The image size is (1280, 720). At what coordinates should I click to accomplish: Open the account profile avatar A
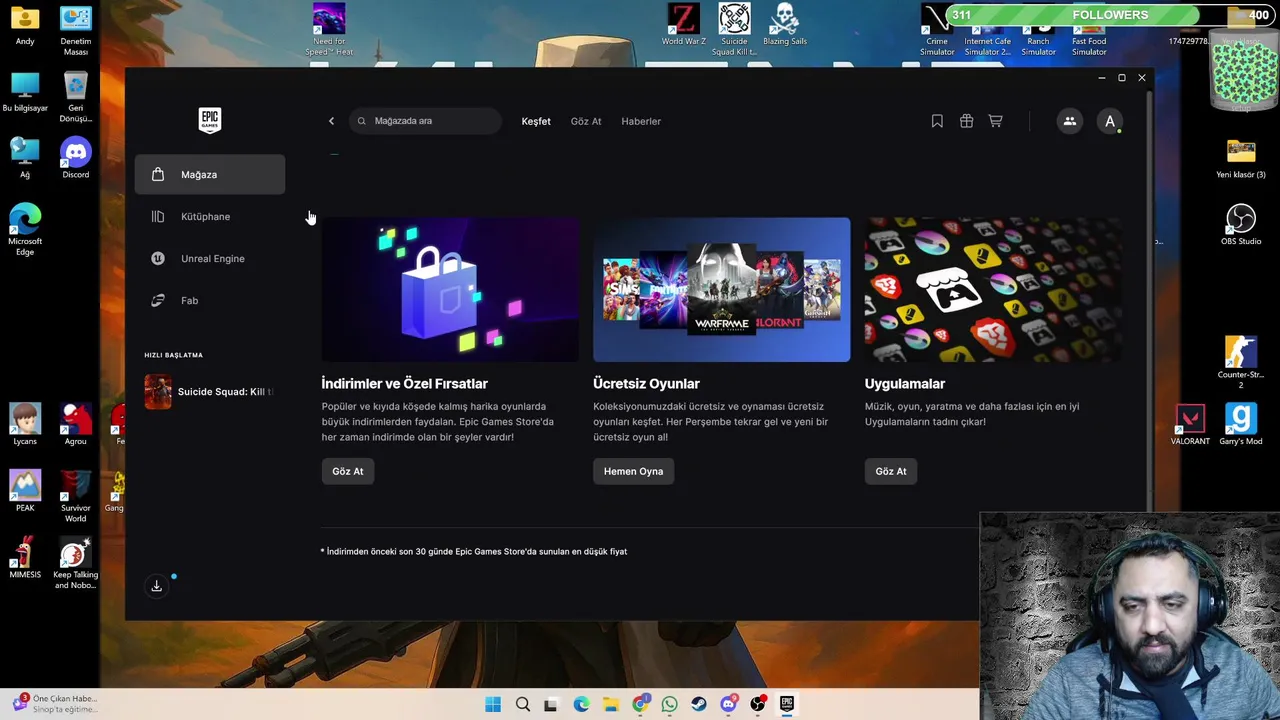(1109, 121)
